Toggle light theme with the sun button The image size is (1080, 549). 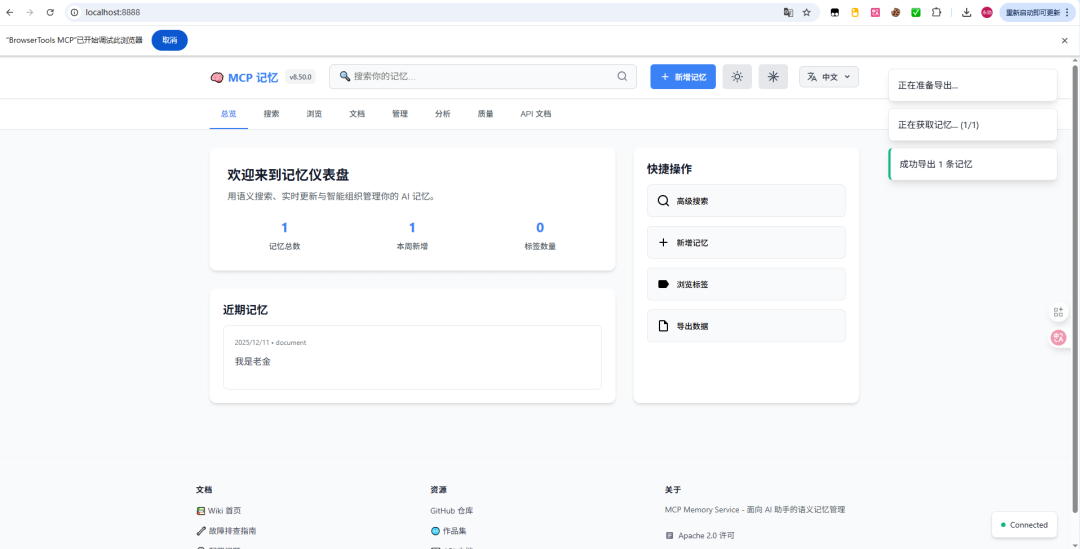click(x=737, y=77)
